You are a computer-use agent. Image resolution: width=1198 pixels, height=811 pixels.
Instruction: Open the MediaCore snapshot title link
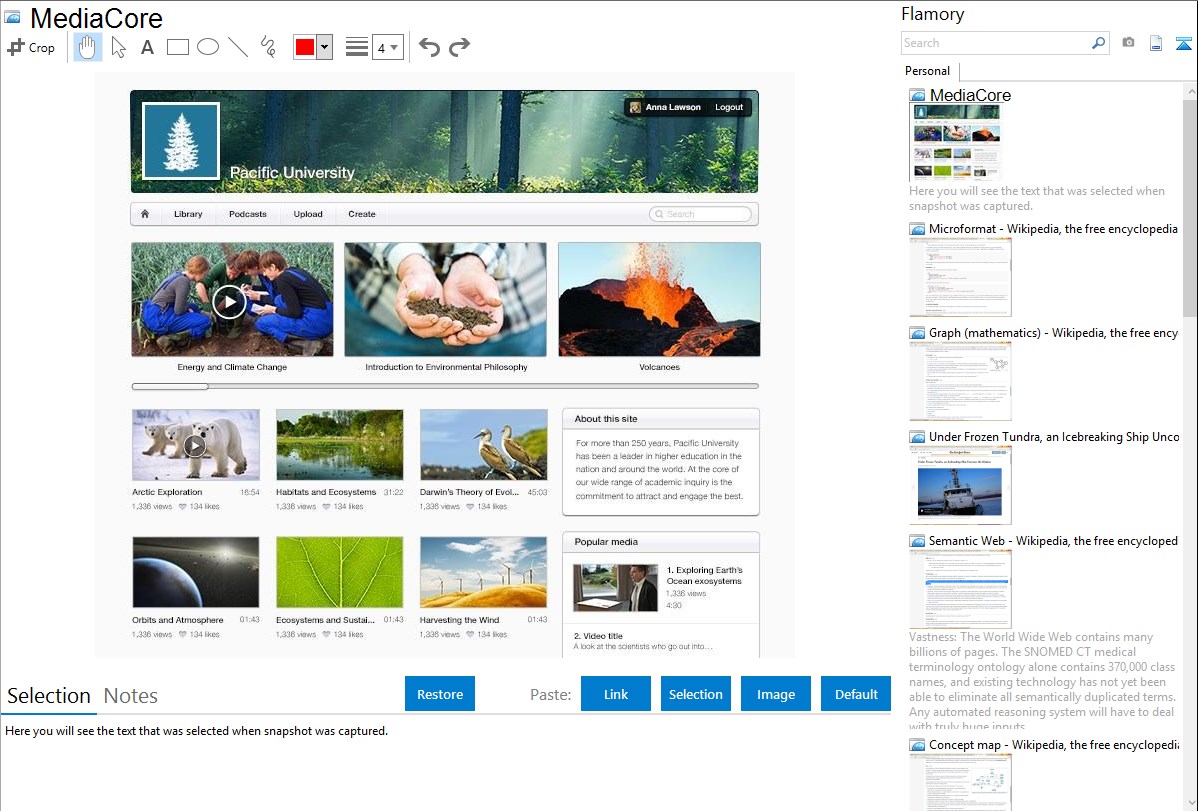point(970,96)
